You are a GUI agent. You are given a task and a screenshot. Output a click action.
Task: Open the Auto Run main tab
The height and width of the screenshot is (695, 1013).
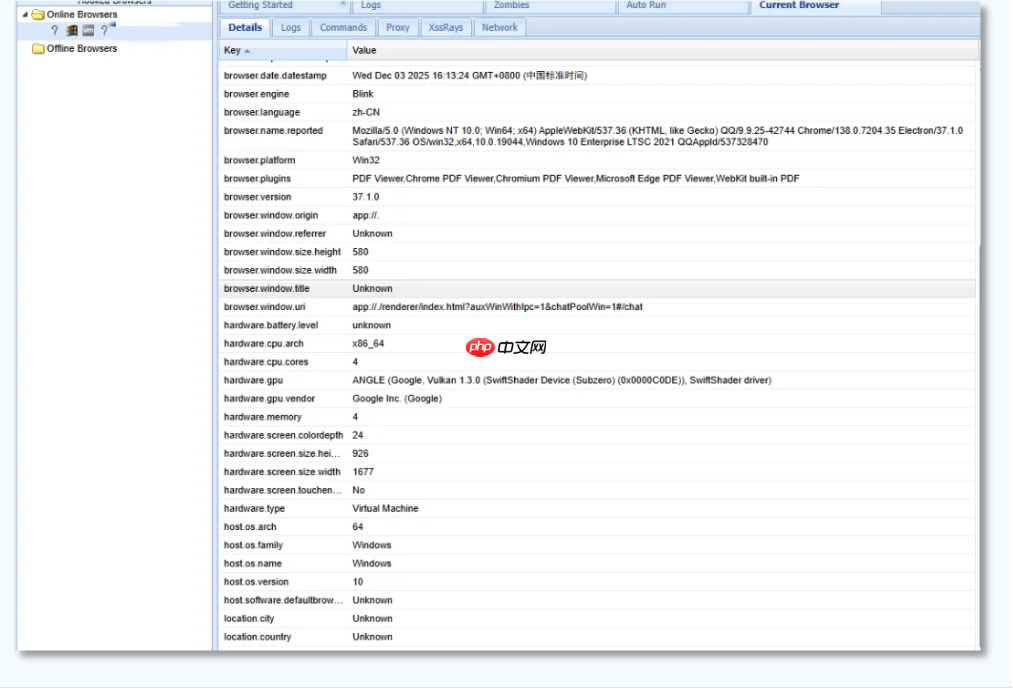(x=646, y=6)
